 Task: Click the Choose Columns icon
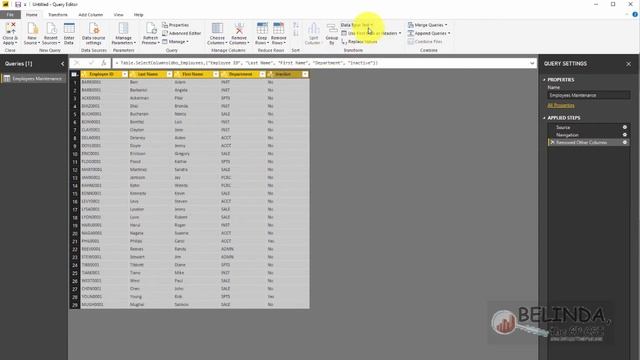click(217, 33)
